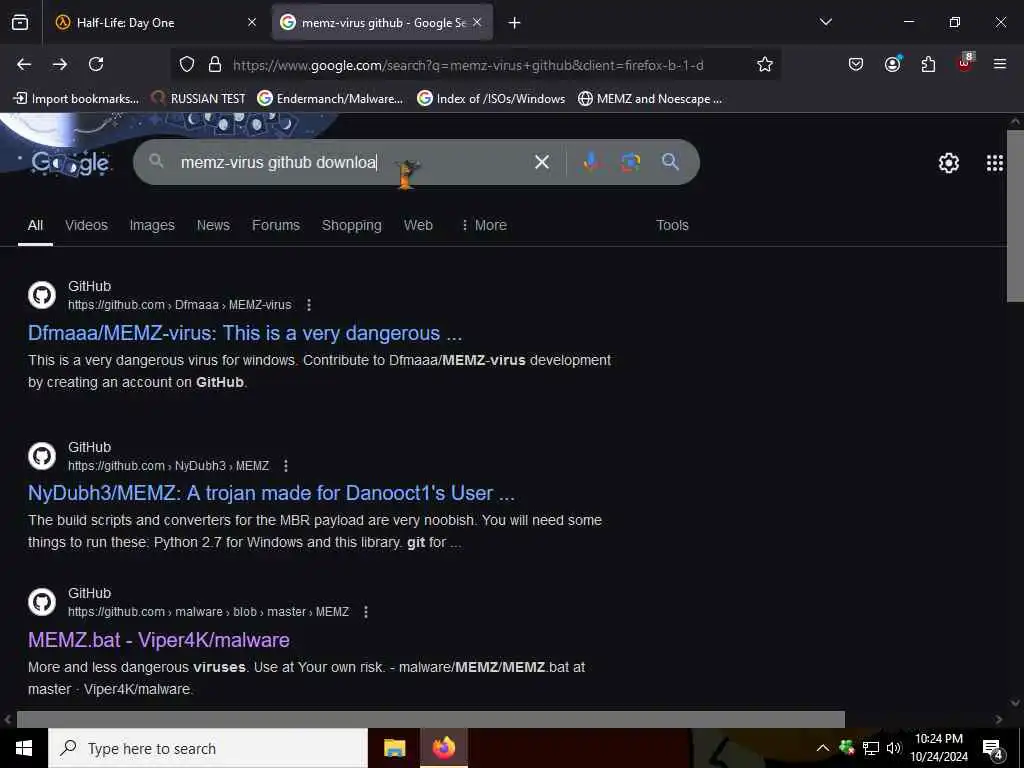The image size is (1024, 768).
Task: Click the Google doodle logo
Action: tap(71, 163)
